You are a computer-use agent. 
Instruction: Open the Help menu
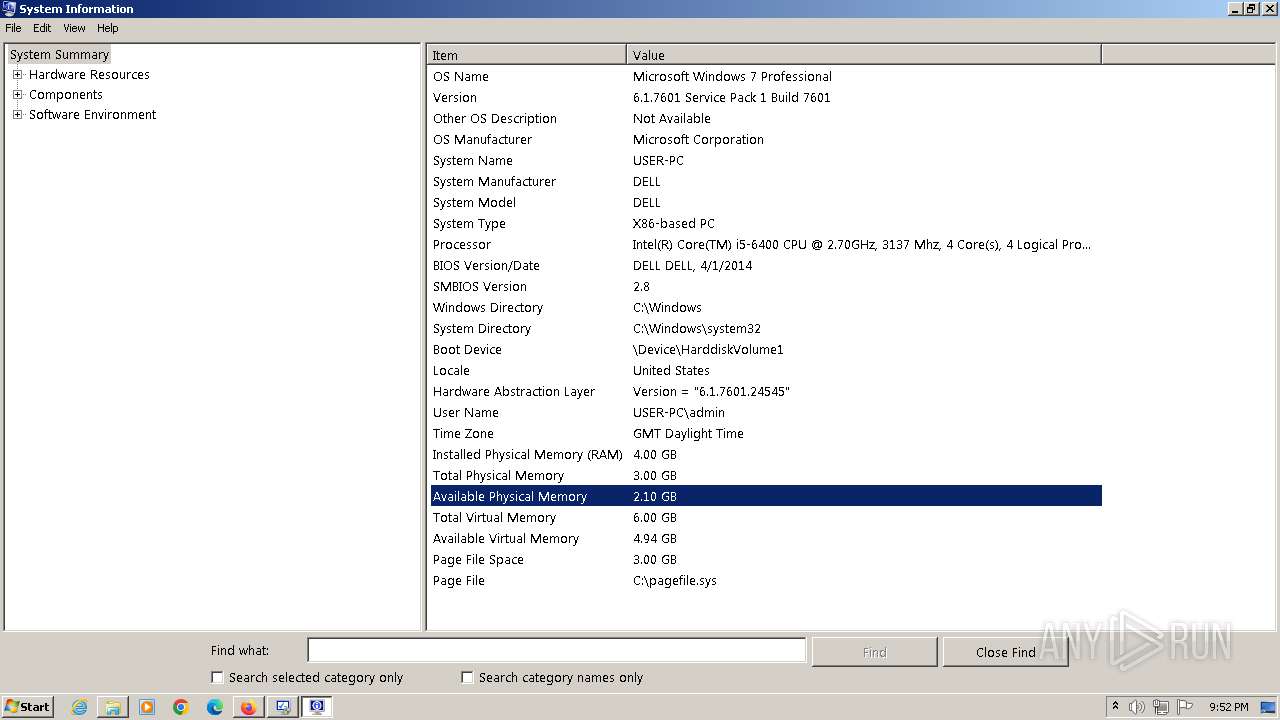coord(108,28)
